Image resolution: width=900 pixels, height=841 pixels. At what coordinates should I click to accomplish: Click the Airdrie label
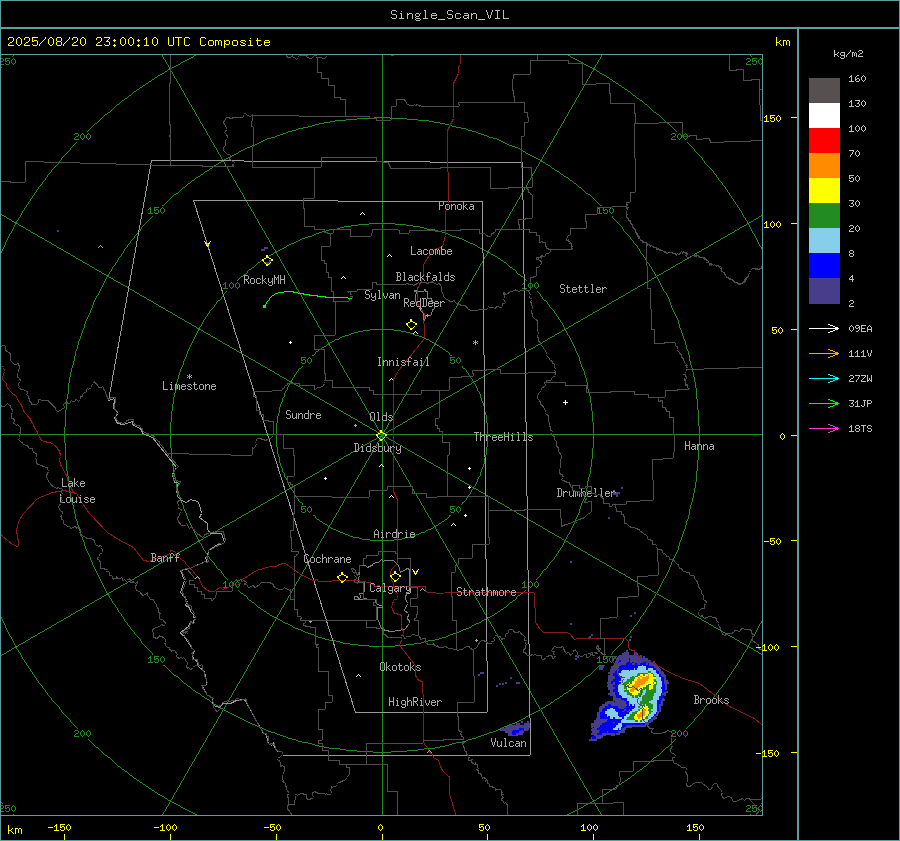(394, 534)
